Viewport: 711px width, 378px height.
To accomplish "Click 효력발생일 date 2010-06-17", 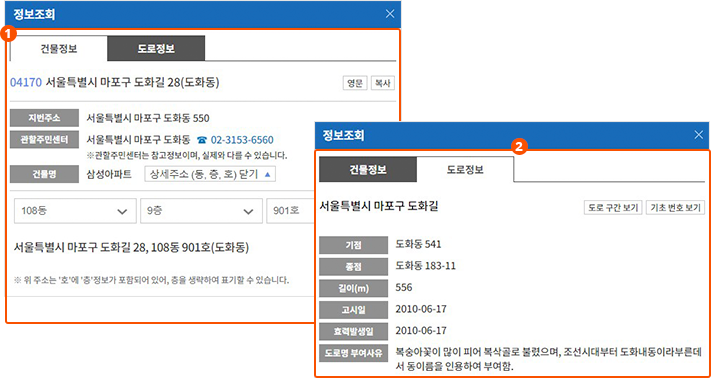I will tap(421, 330).
